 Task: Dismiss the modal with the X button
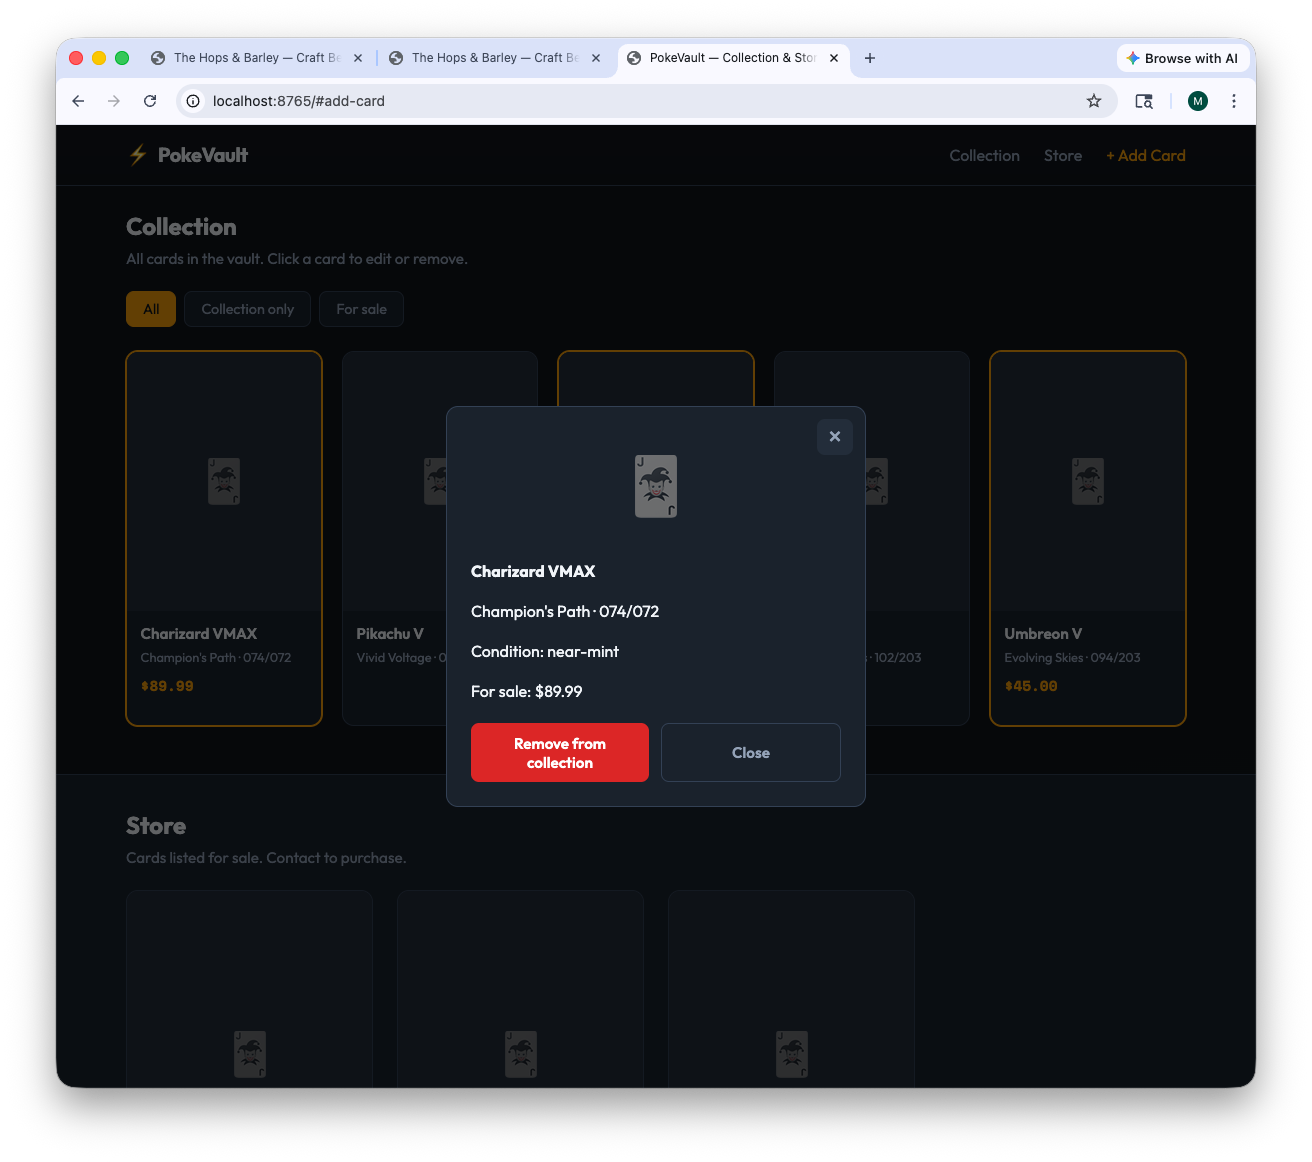coord(835,437)
